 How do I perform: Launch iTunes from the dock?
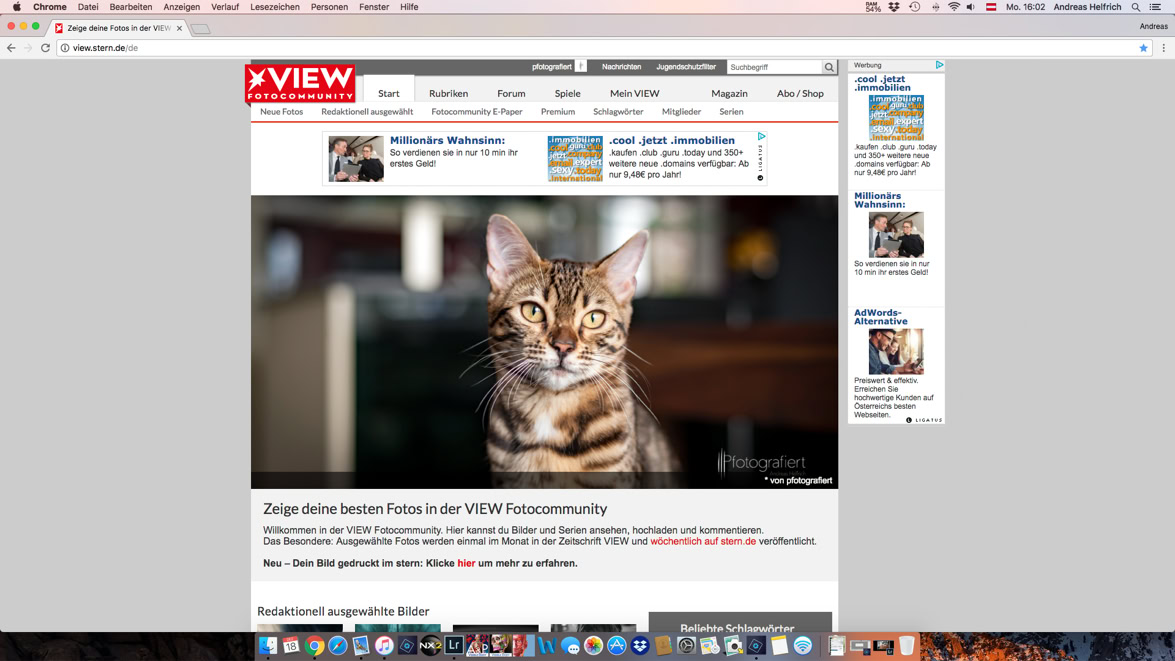coord(384,645)
